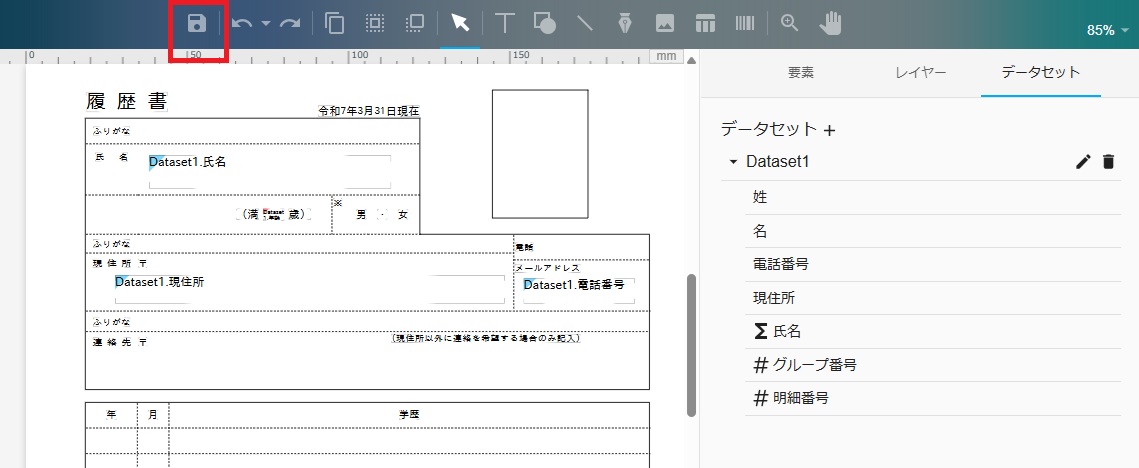Select the Text tool
Screen dimensions: 1139x468
click(x=505, y=23)
